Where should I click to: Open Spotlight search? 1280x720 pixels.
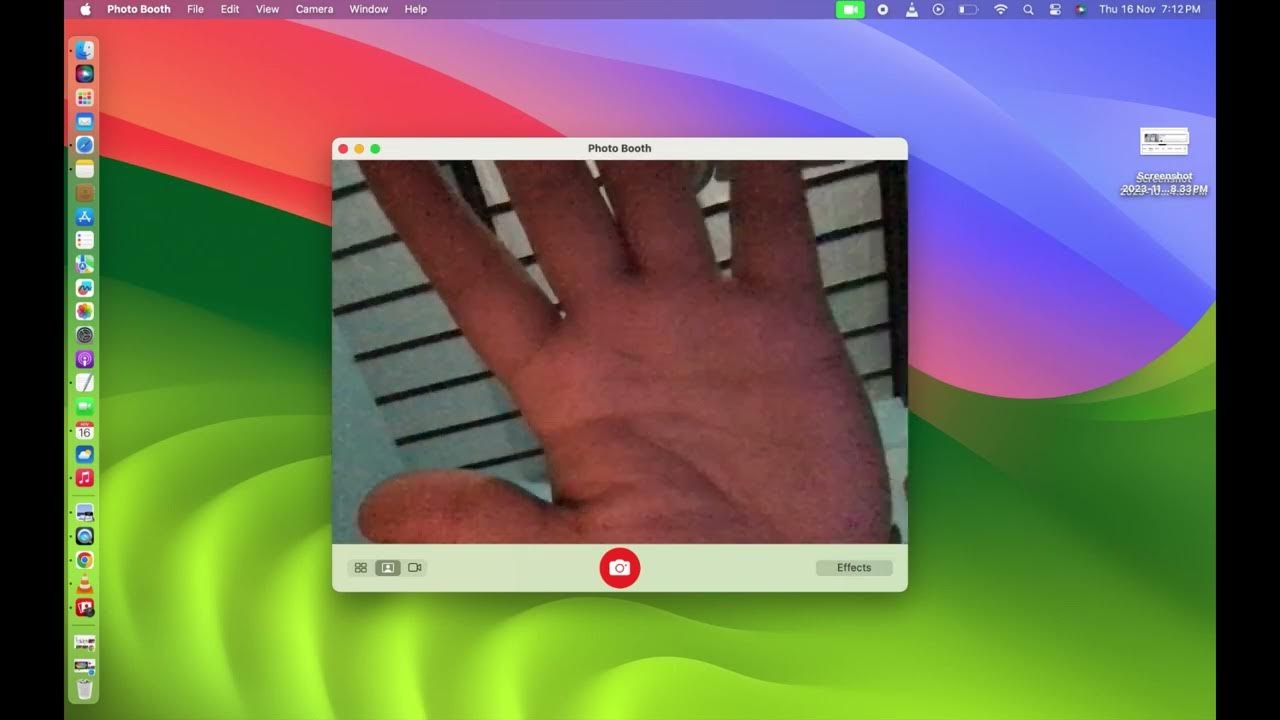1028,9
